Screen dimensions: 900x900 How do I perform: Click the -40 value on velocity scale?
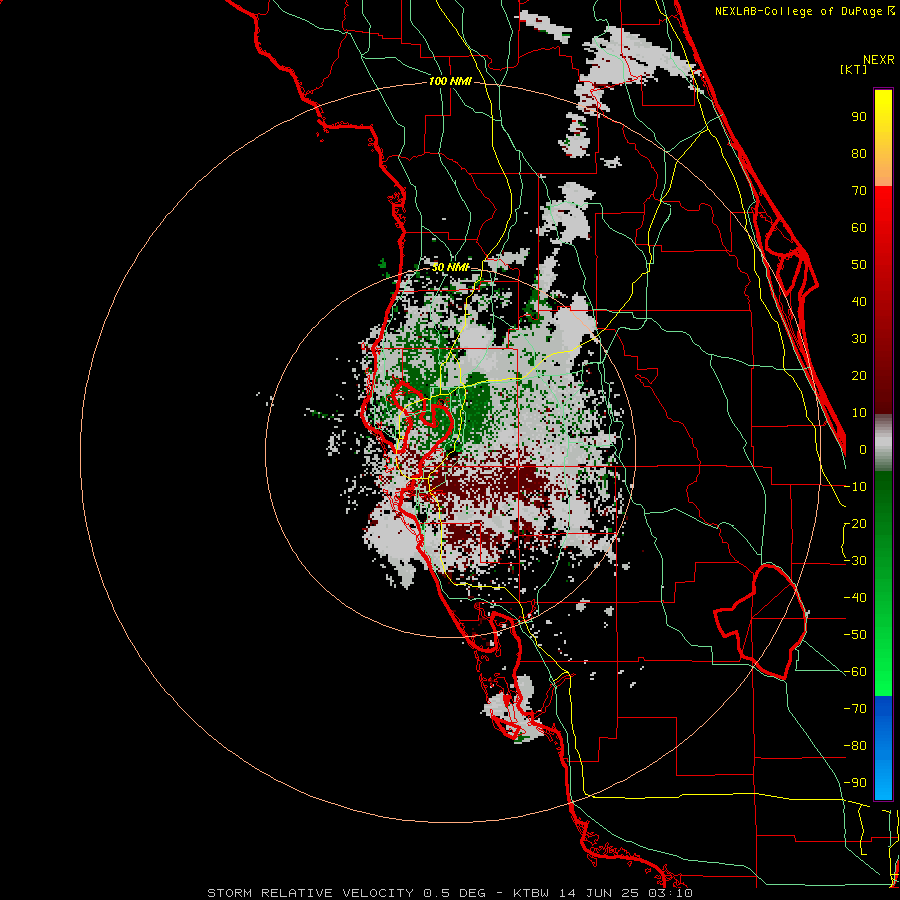[855, 598]
